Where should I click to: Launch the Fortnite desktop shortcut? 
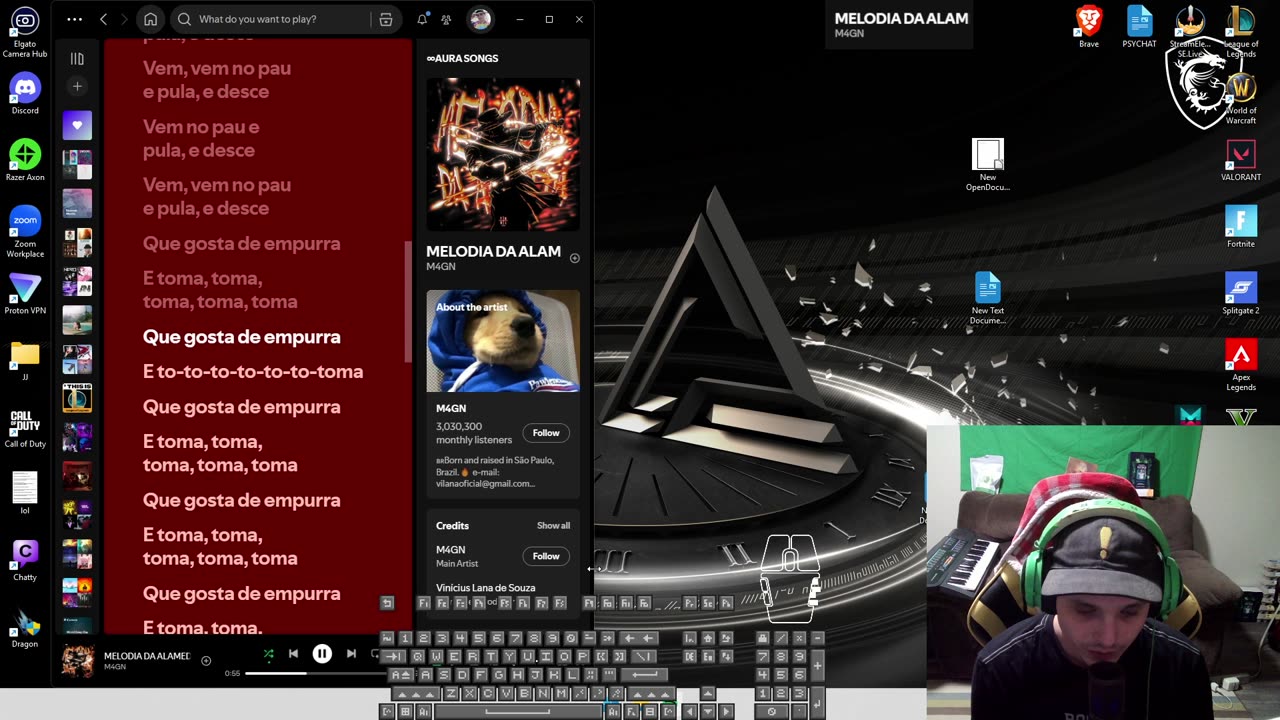1241,227
